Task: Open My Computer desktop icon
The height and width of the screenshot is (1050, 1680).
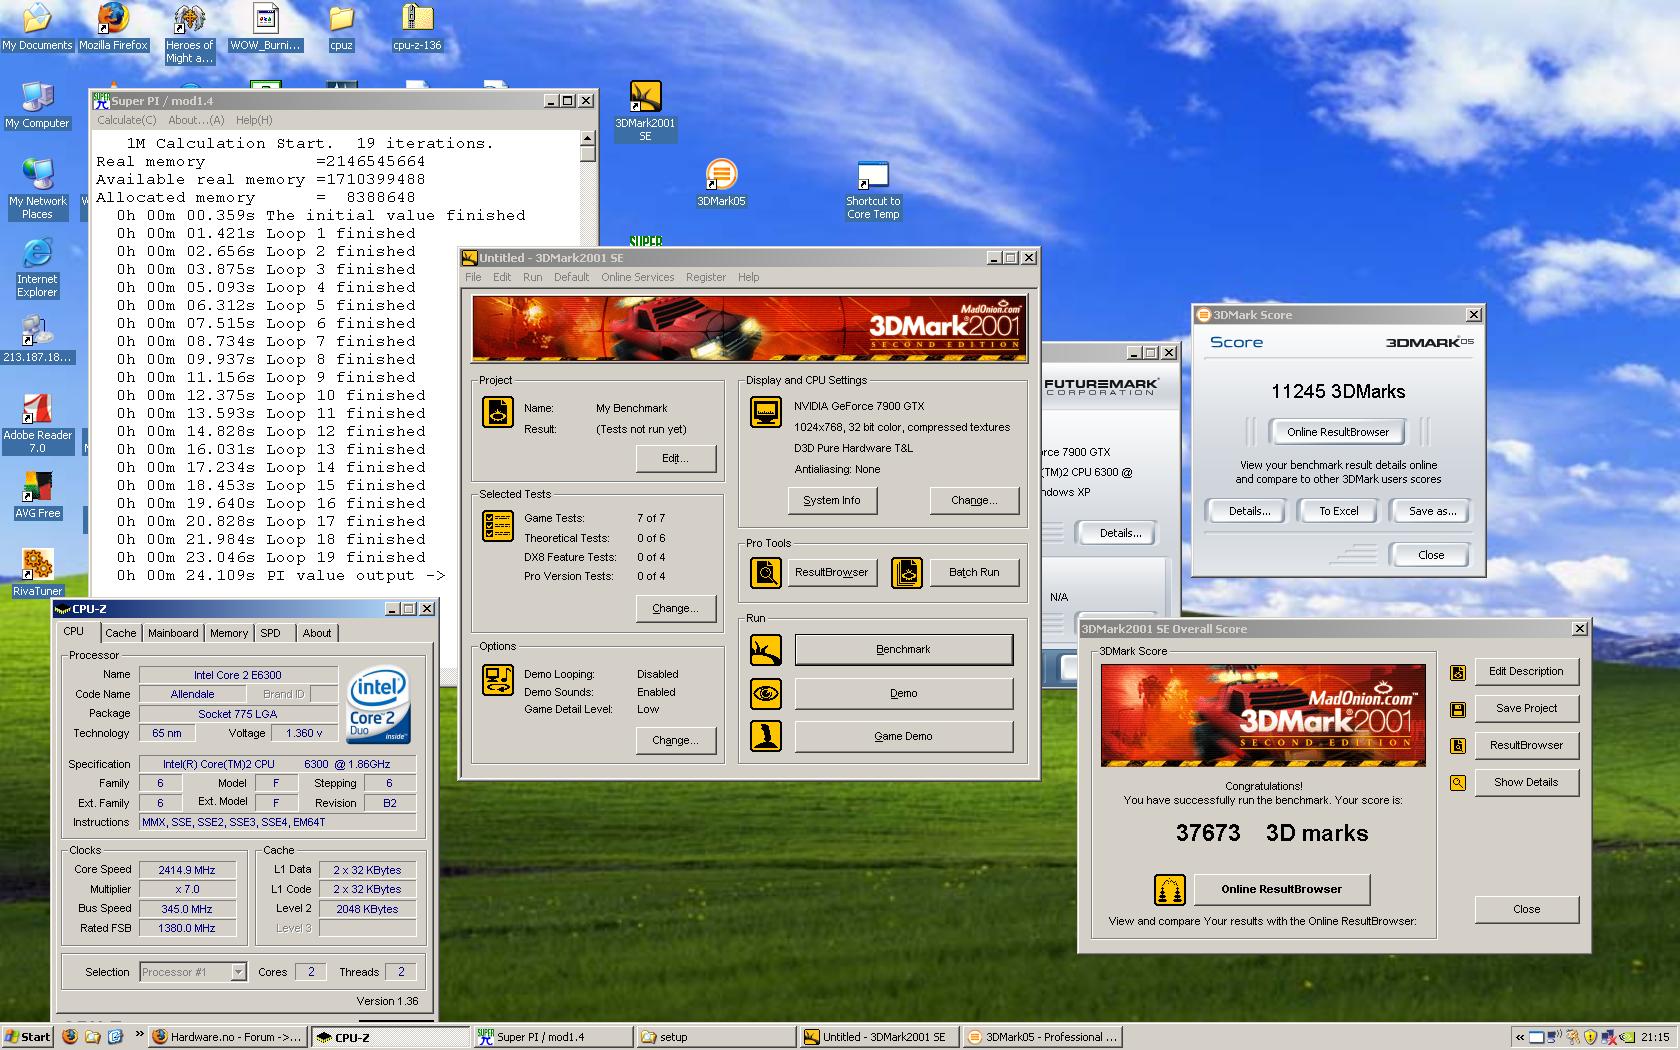Action: click(x=37, y=105)
